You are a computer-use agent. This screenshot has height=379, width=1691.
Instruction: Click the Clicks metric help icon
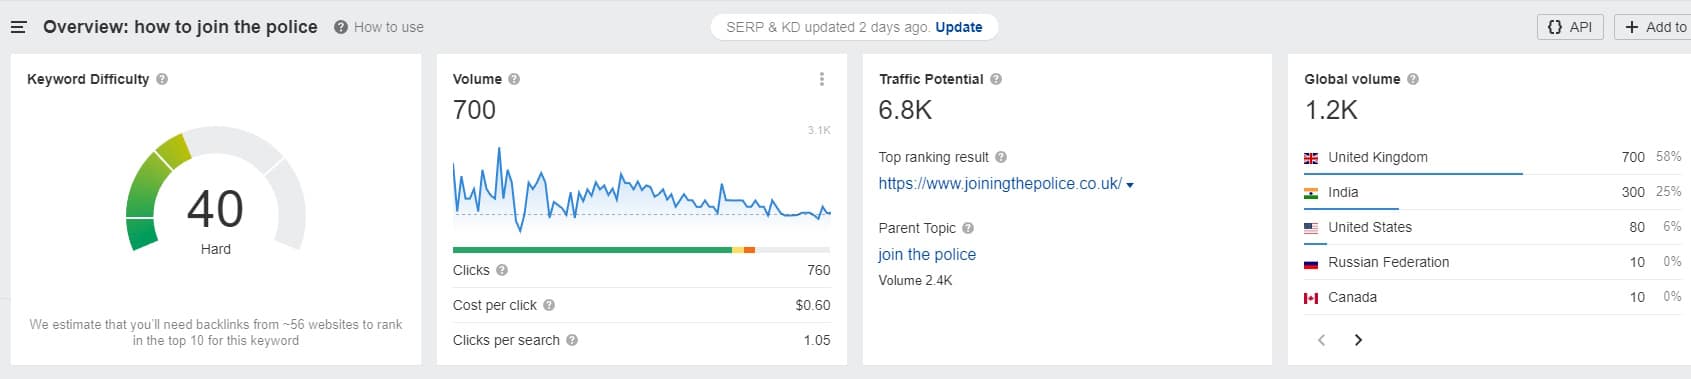[x=502, y=270]
